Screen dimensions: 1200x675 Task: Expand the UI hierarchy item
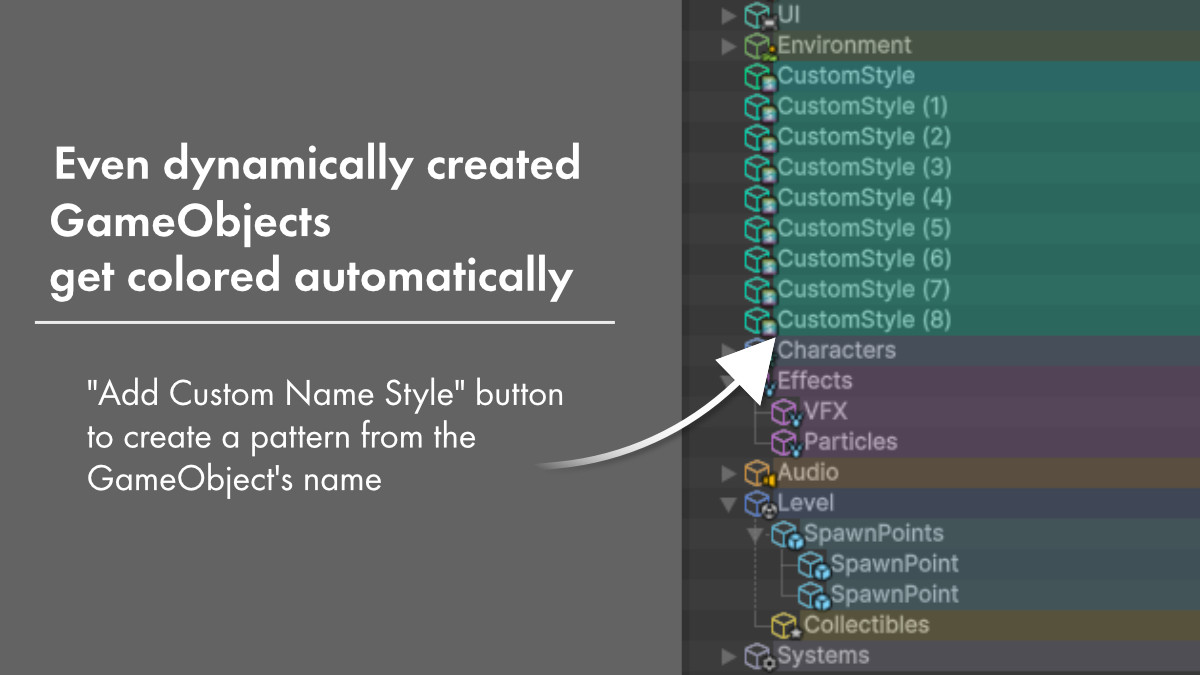728,16
